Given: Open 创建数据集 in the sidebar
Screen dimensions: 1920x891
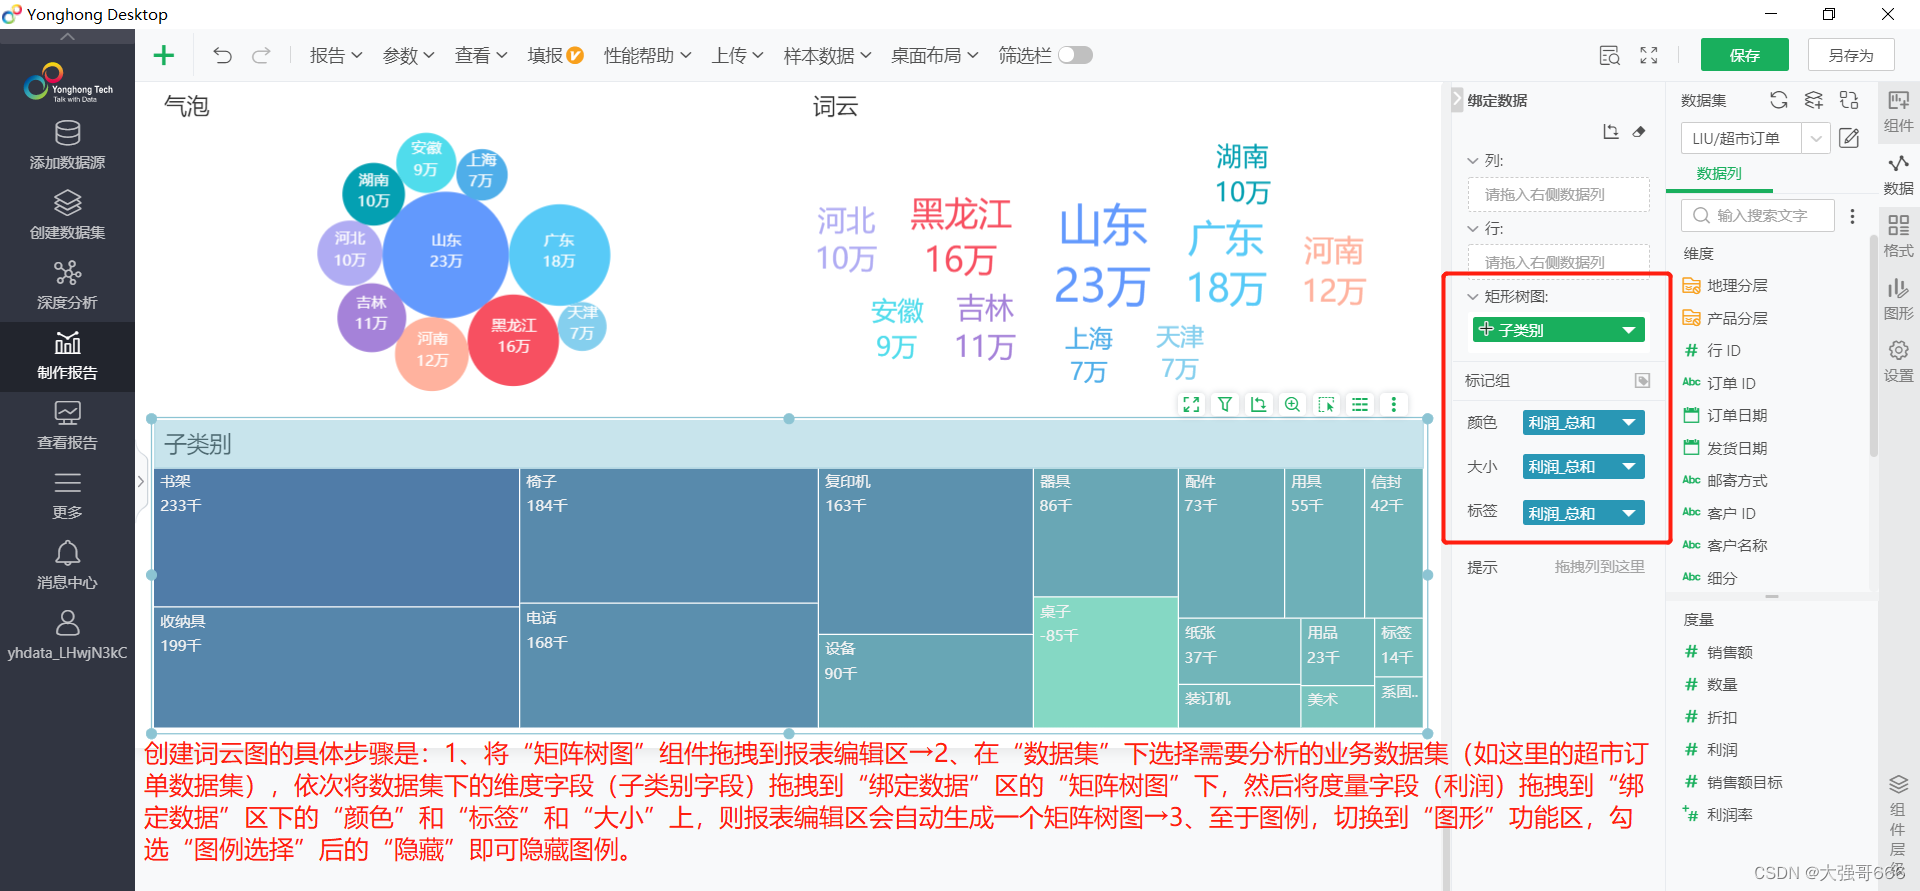Looking at the screenshot, I should pyautogui.click(x=67, y=215).
